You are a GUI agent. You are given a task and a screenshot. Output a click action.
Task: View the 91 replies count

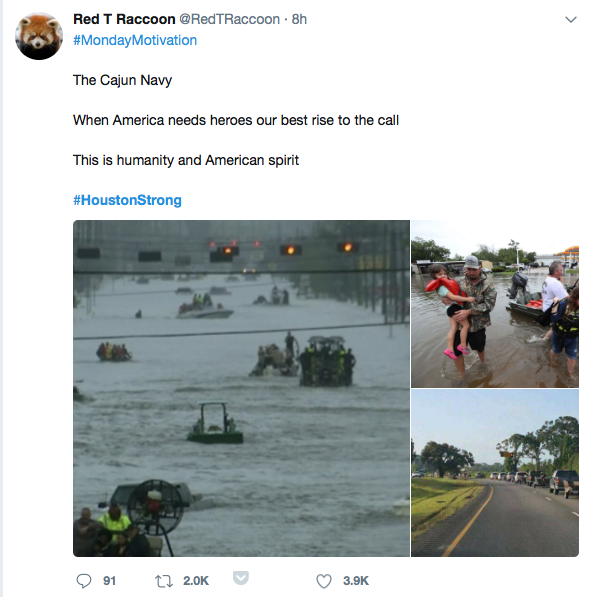pos(109,581)
